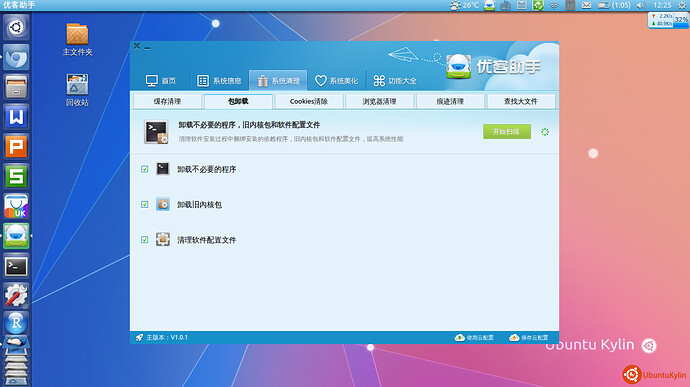
Task: Select the 包卸载 sub-tab
Action: point(238,101)
